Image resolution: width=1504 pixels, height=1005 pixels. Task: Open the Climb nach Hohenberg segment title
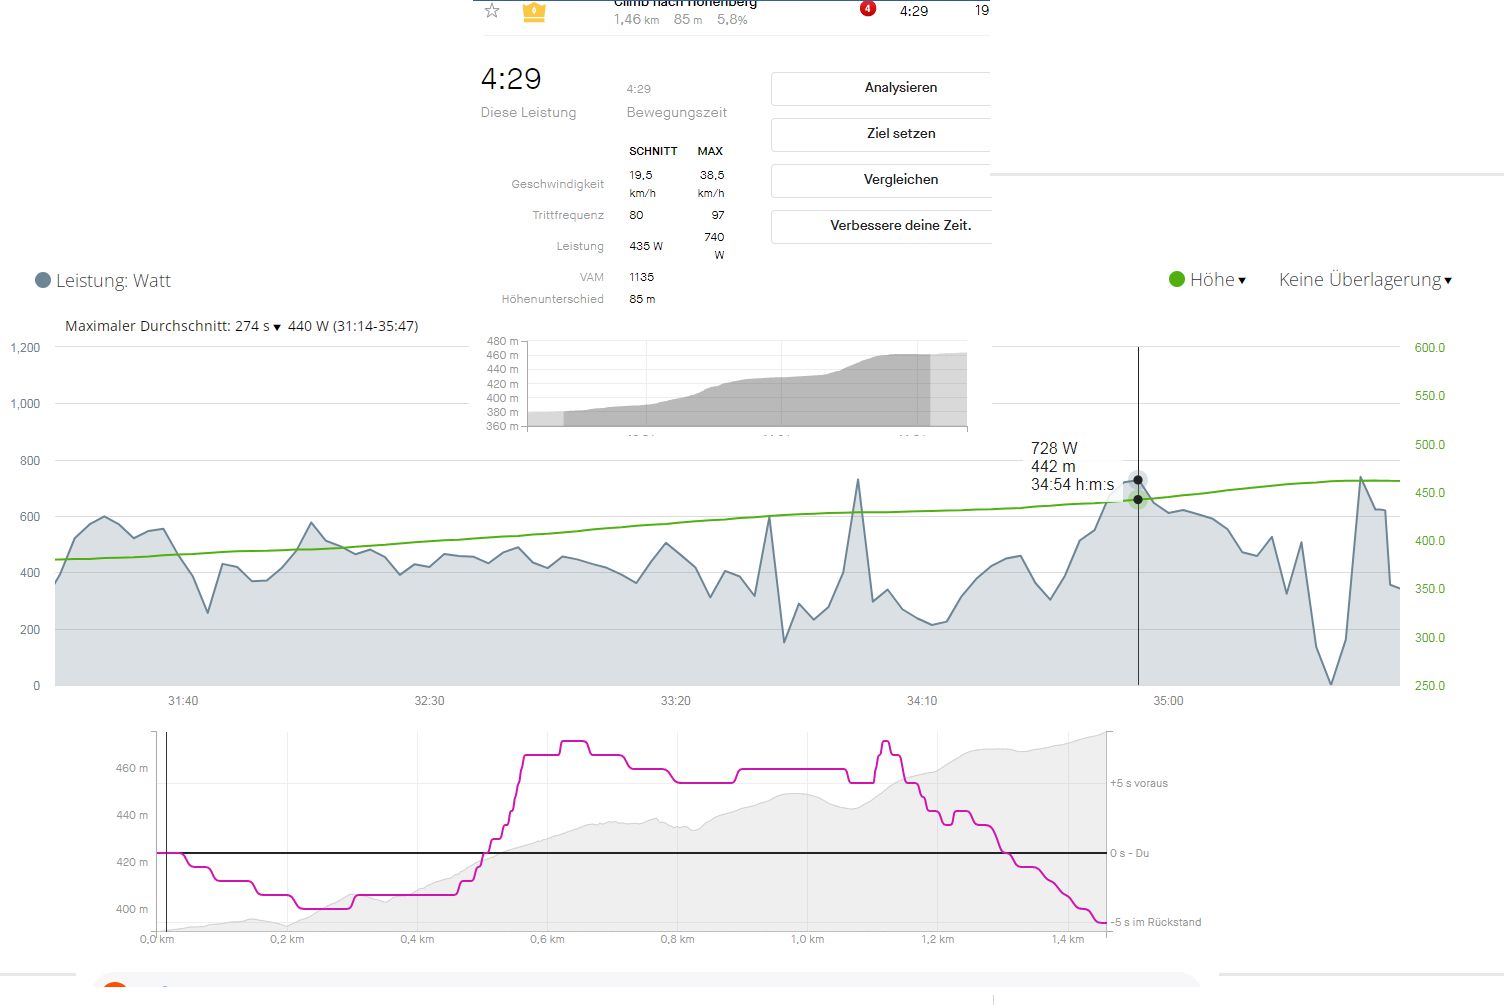[x=685, y=4]
